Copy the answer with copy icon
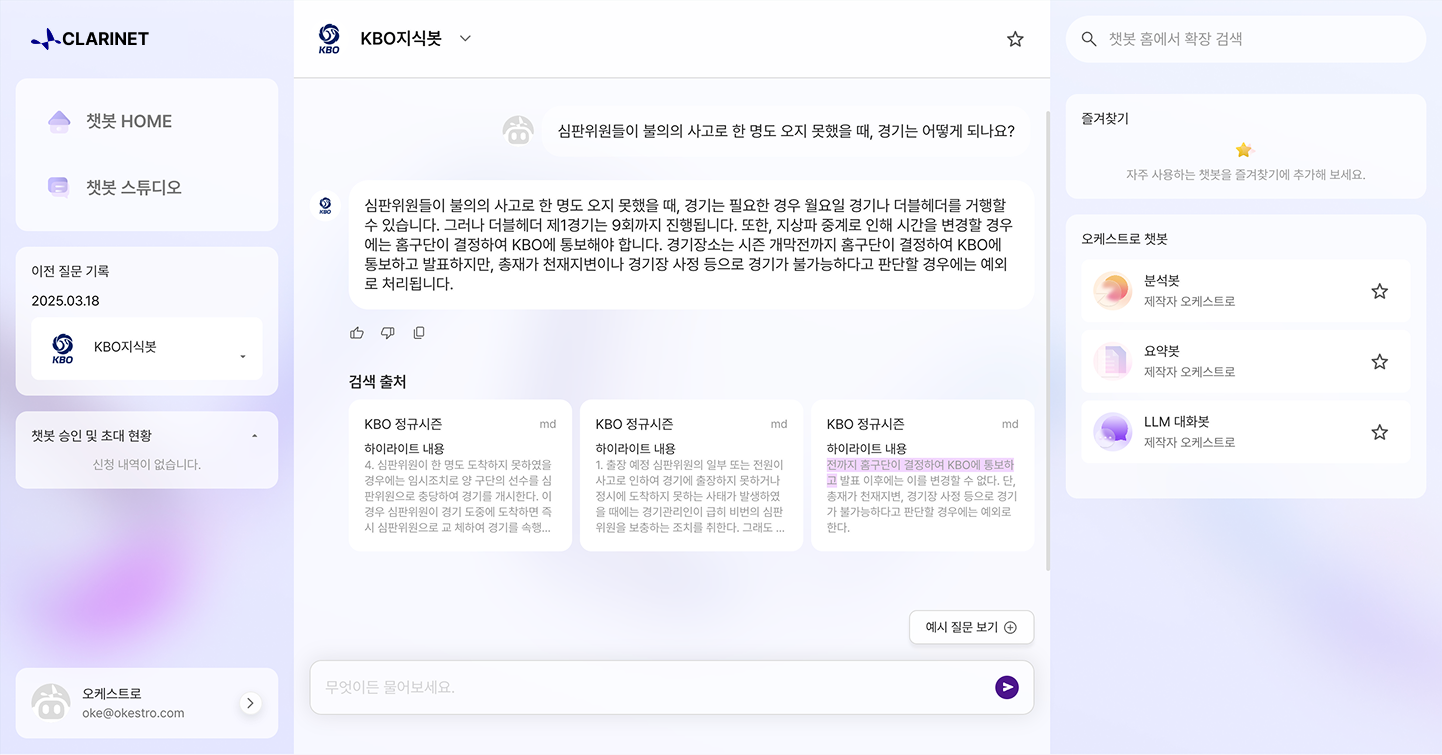1442x755 pixels. tap(419, 333)
